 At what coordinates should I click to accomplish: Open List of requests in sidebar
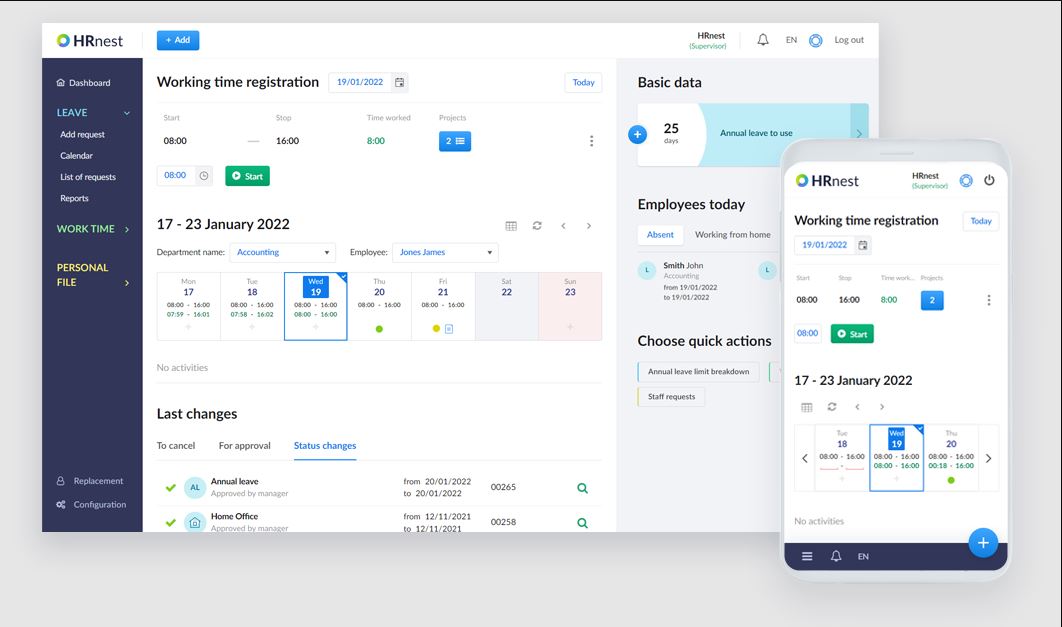coord(88,177)
